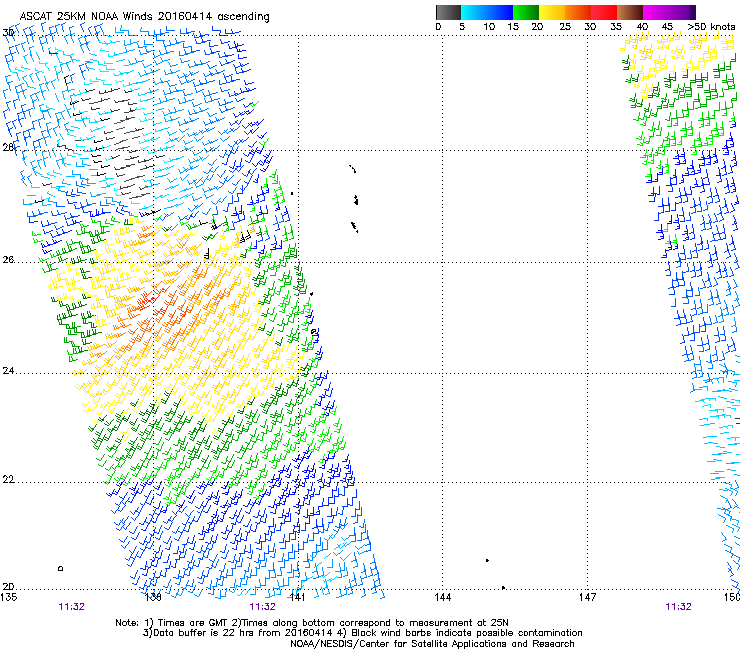Click the red 30-35 knots legend segment
Image resolution: width=740 pixels, height=650 pixels.
pyautogui.click(x=604, y=12)
